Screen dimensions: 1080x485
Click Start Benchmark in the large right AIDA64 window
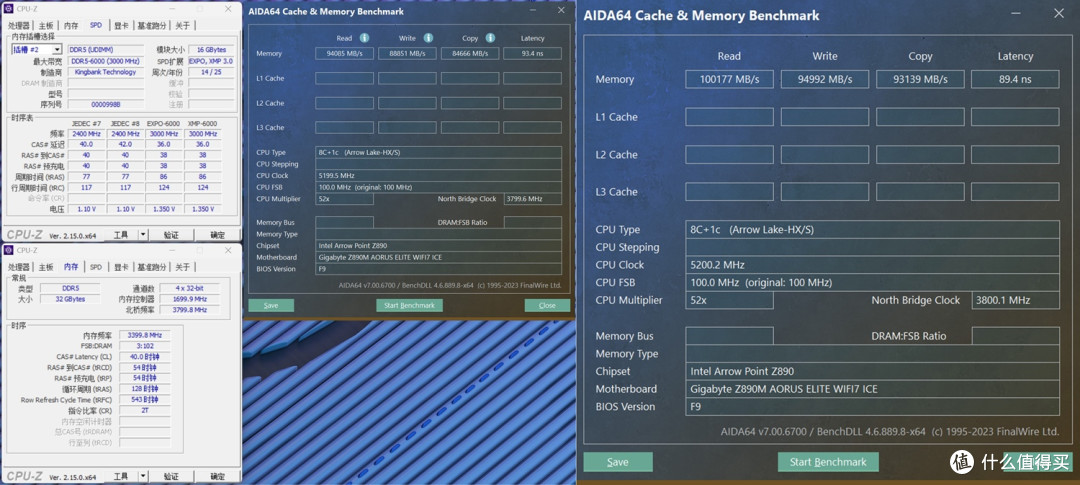tap(828, 462)
